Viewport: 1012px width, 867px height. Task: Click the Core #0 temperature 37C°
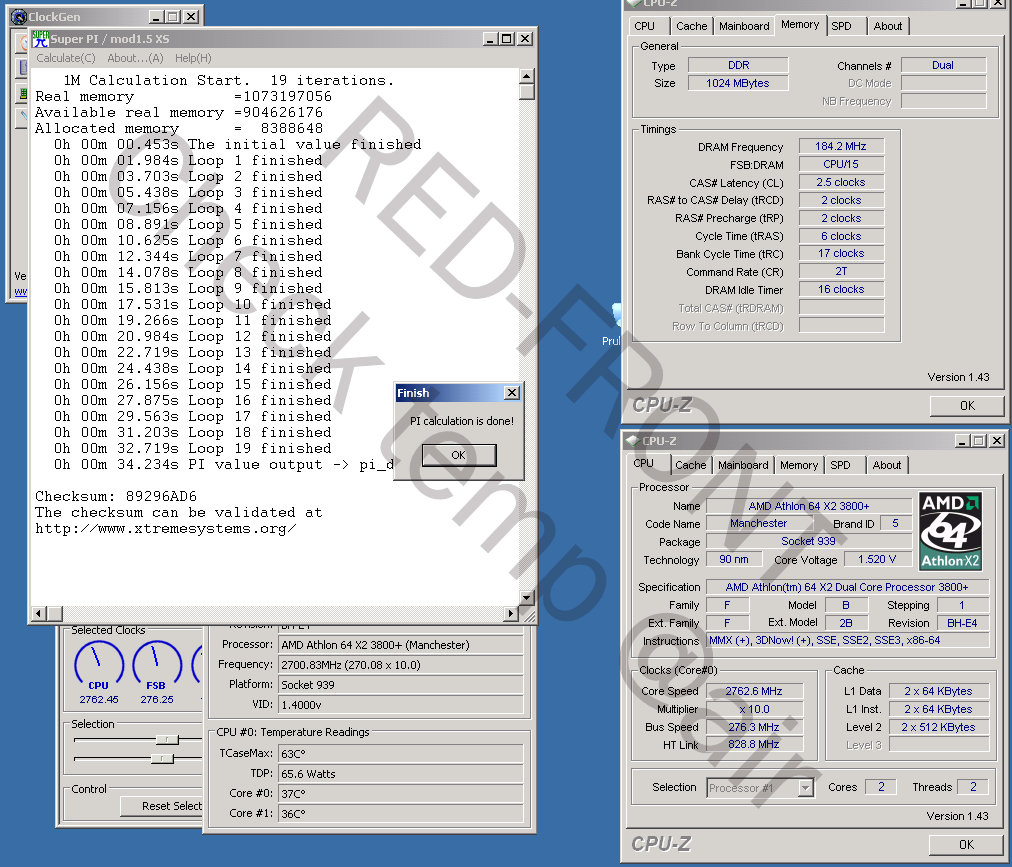(400, 794)
